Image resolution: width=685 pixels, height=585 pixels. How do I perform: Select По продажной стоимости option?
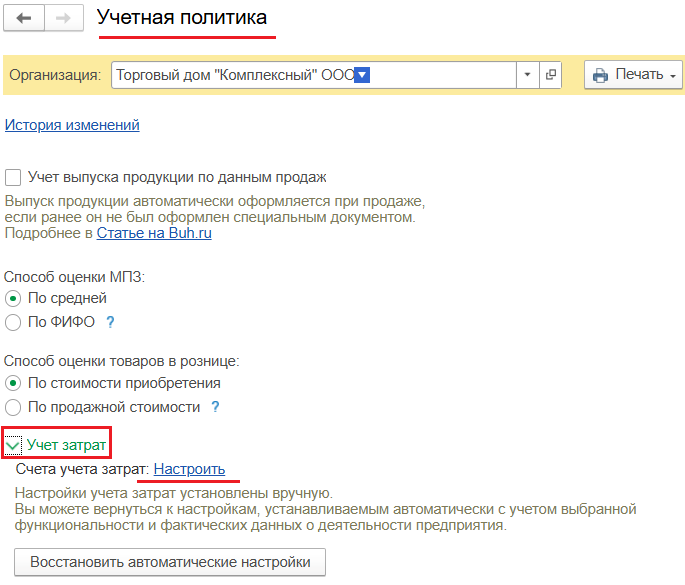(13, 407)
